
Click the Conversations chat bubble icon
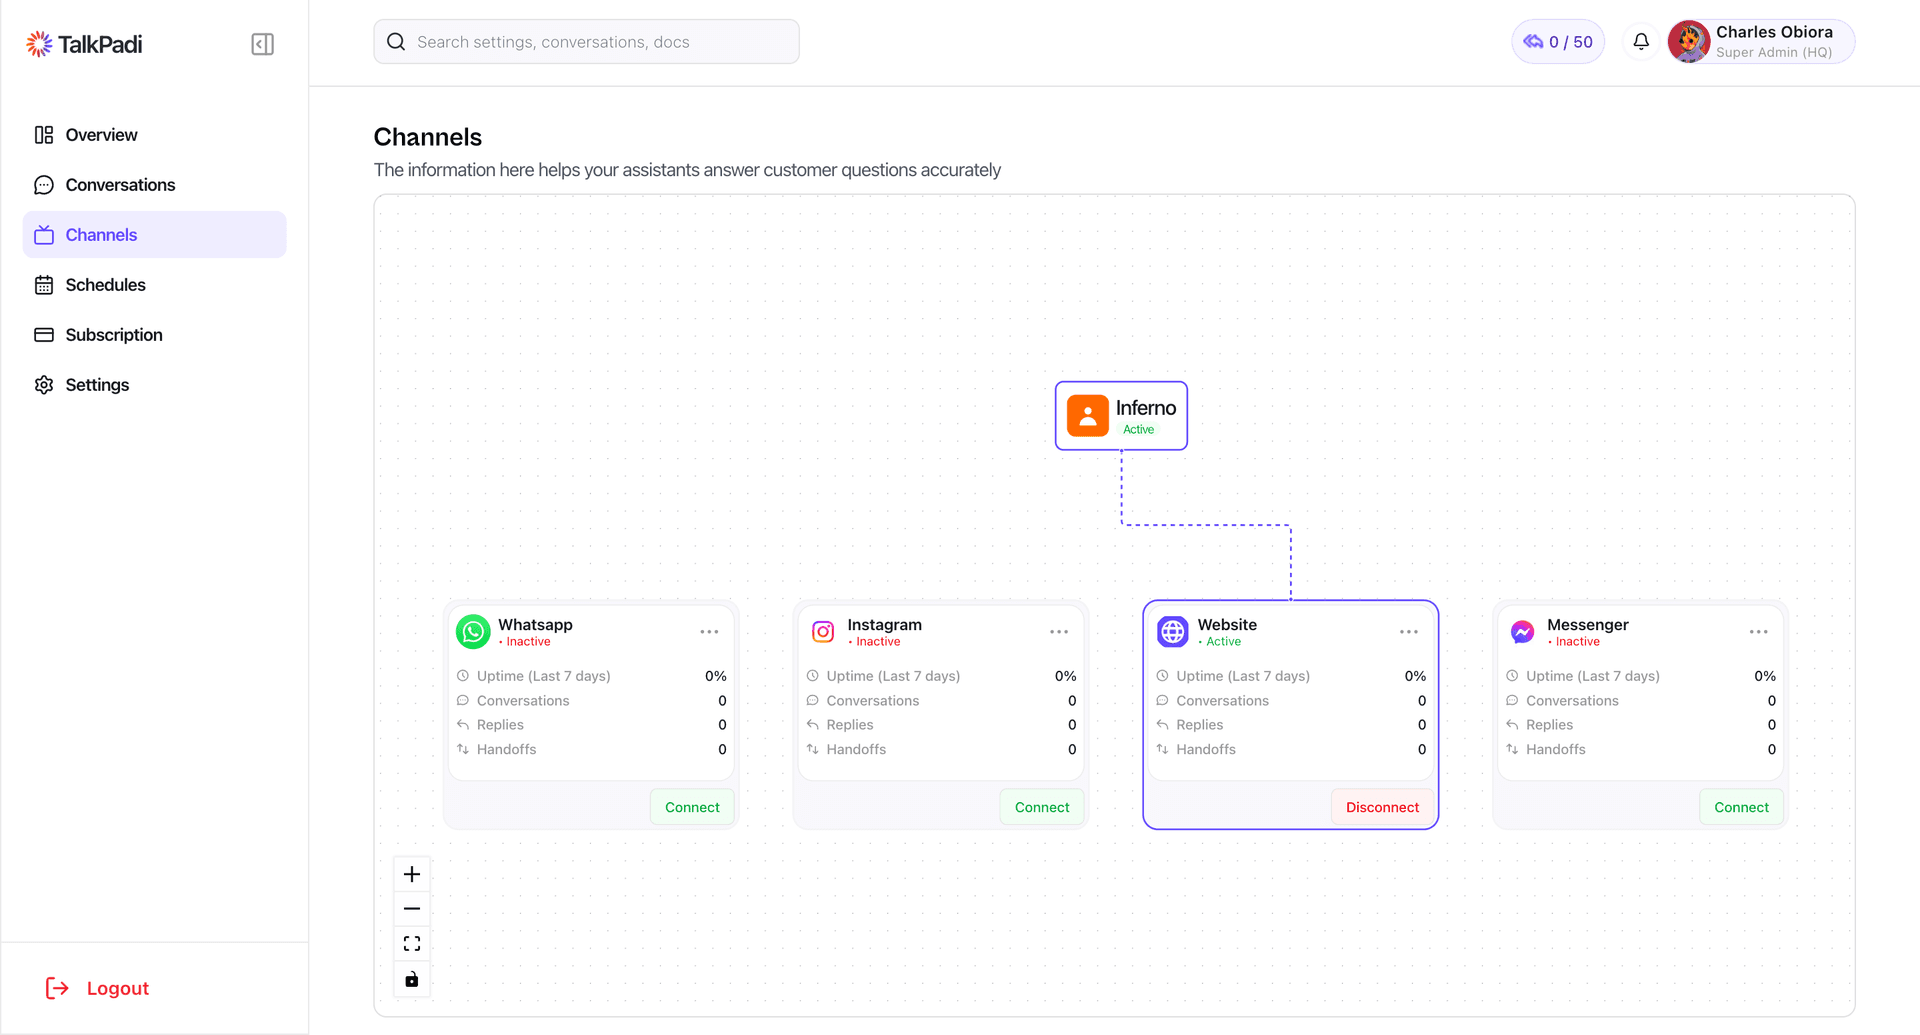44,185
